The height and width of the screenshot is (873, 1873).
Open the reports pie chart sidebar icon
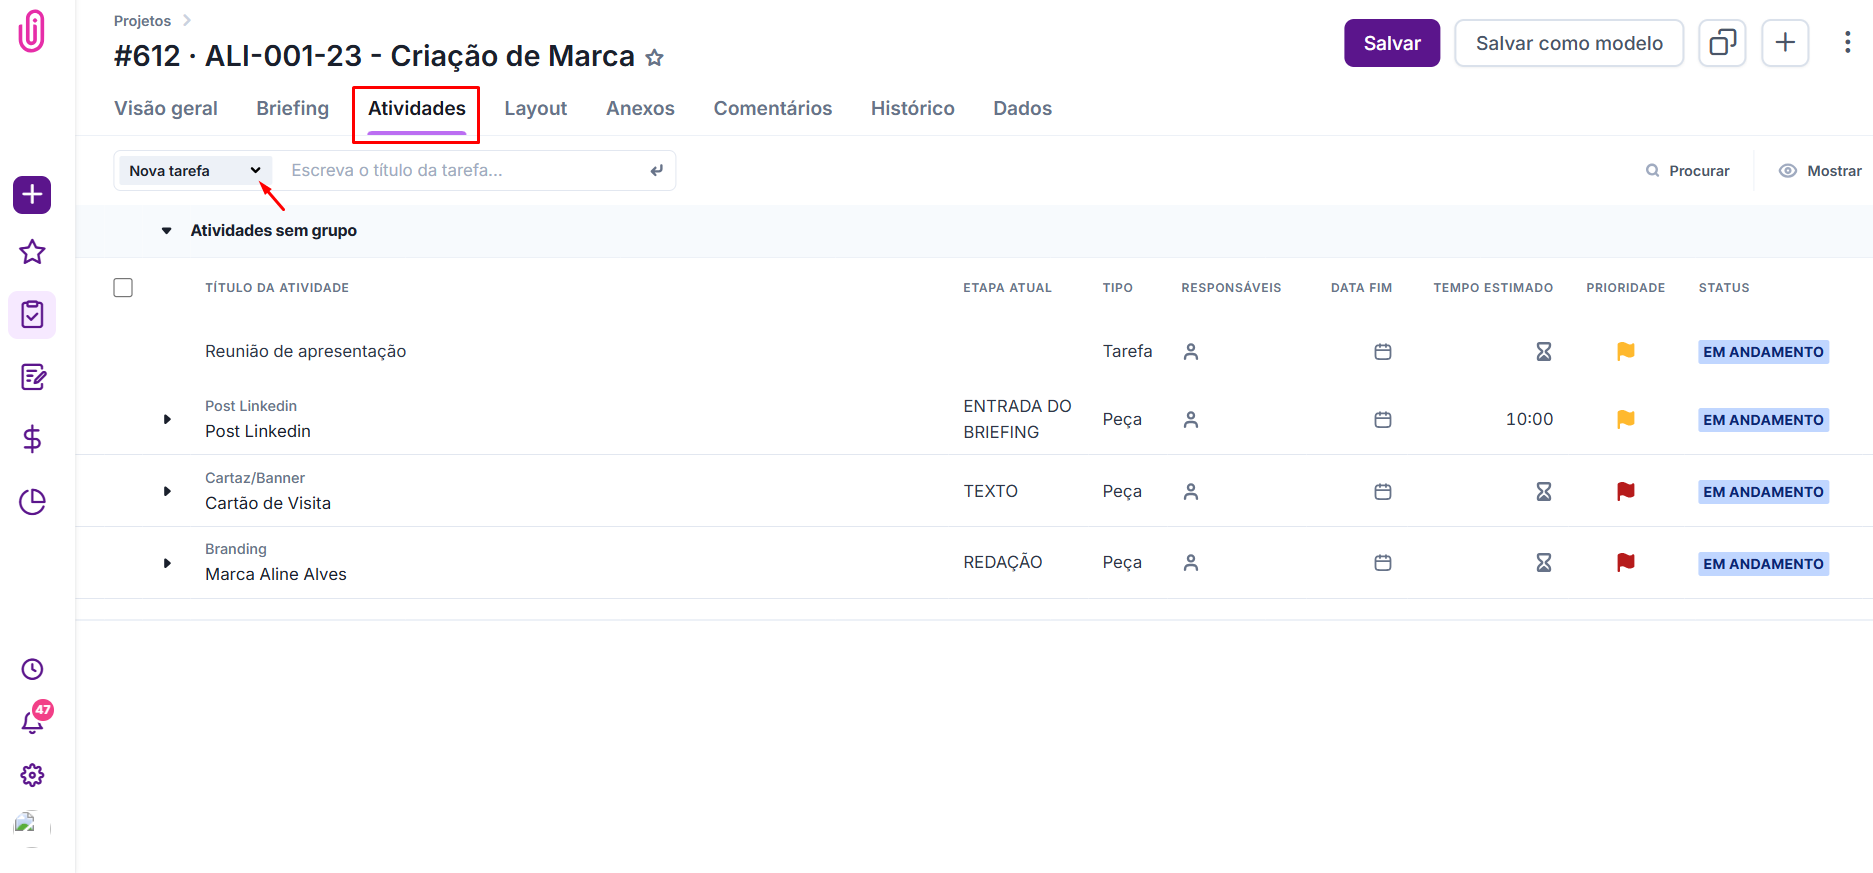[33, 501]
